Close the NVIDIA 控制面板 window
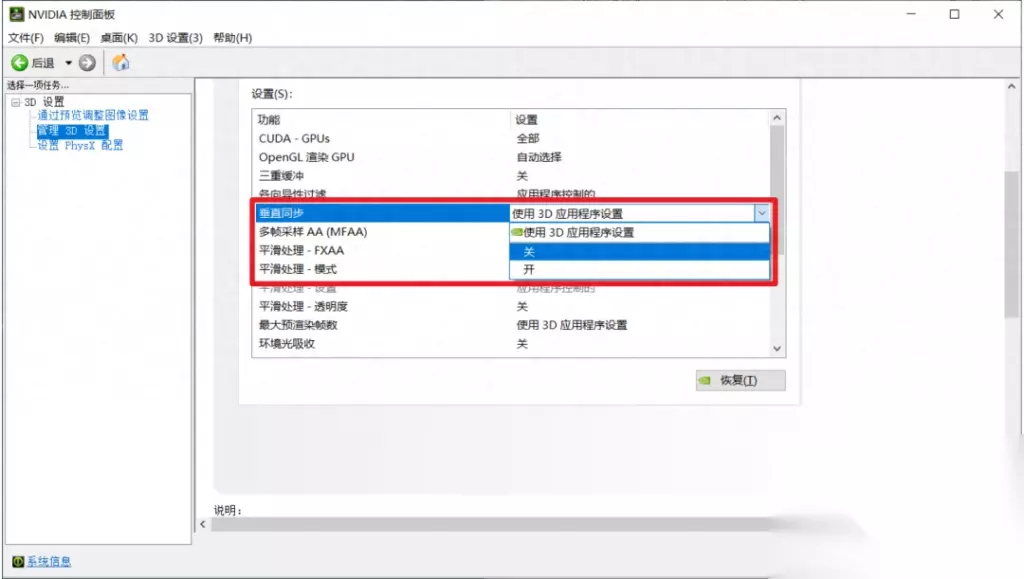Screen dimensions: 1024x579 coord(999,14)
